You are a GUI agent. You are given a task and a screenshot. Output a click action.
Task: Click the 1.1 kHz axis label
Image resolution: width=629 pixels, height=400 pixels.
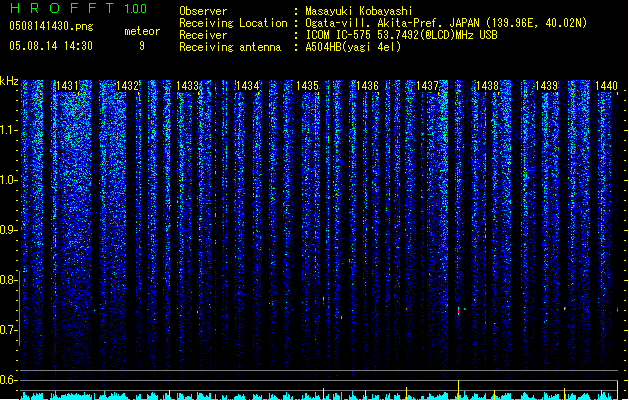tap(8, 130)
